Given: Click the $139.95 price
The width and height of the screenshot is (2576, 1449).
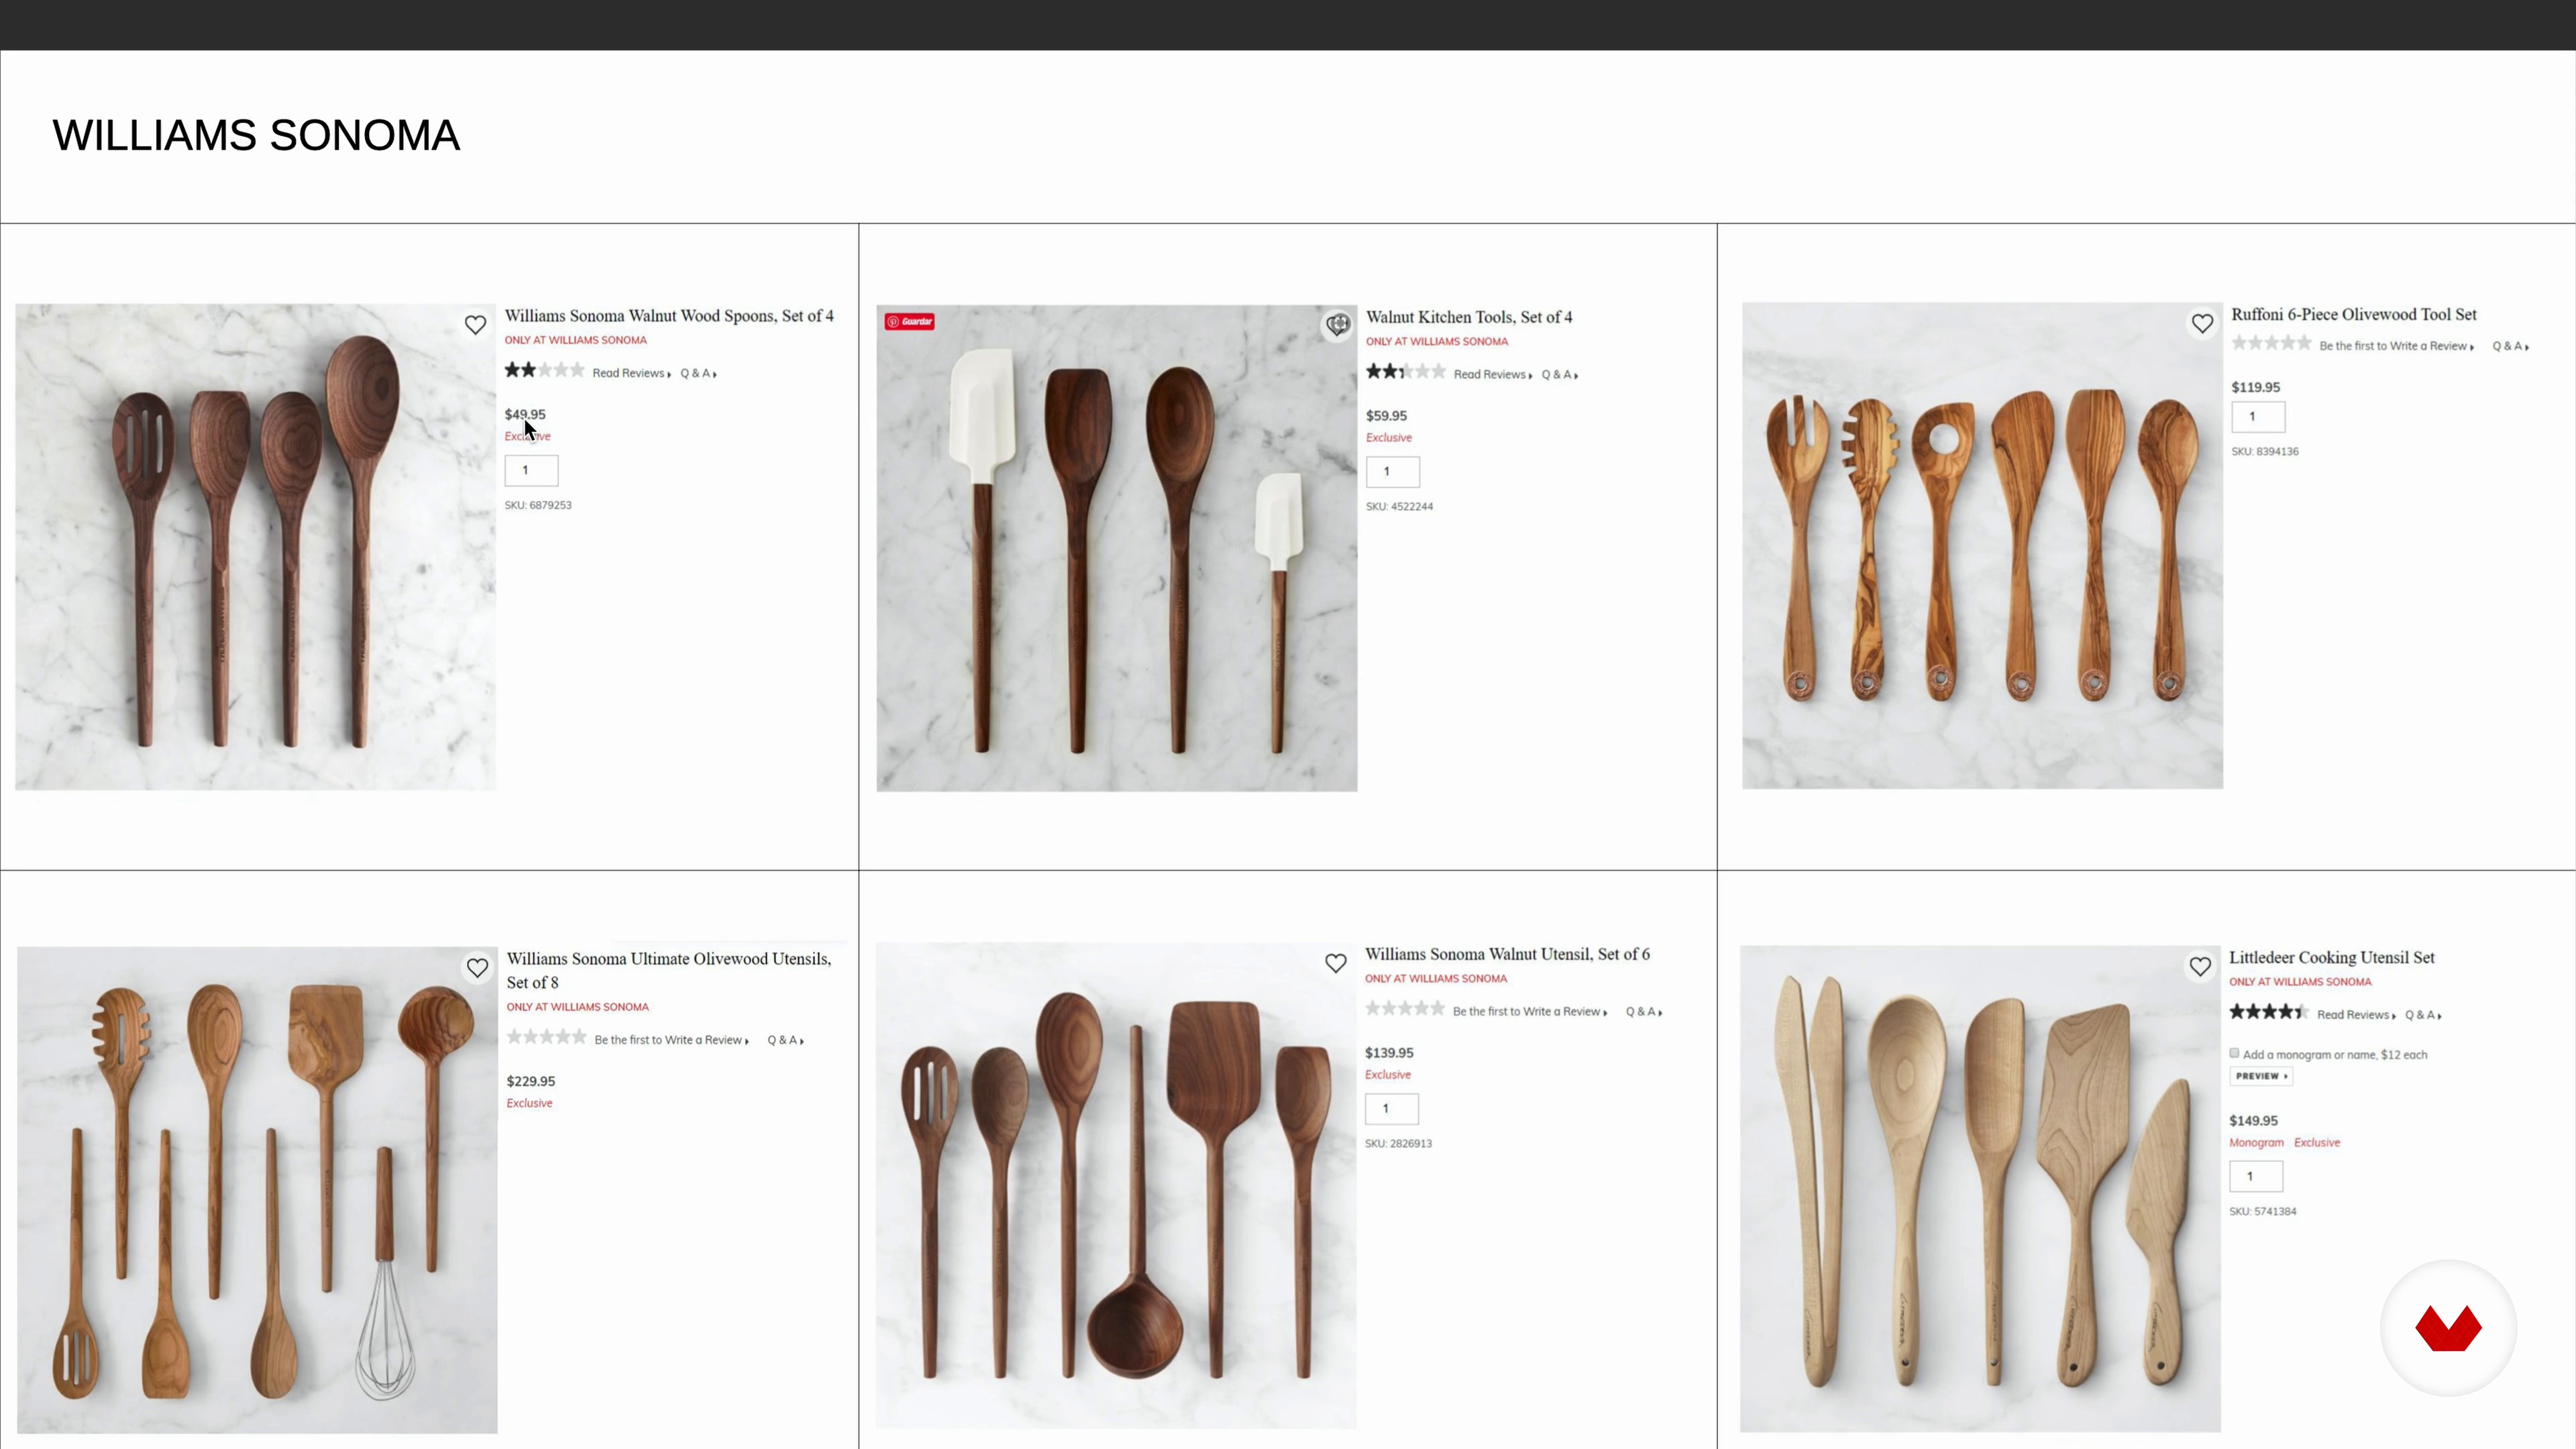Looking at the screenshot, I should 1389,1053.
